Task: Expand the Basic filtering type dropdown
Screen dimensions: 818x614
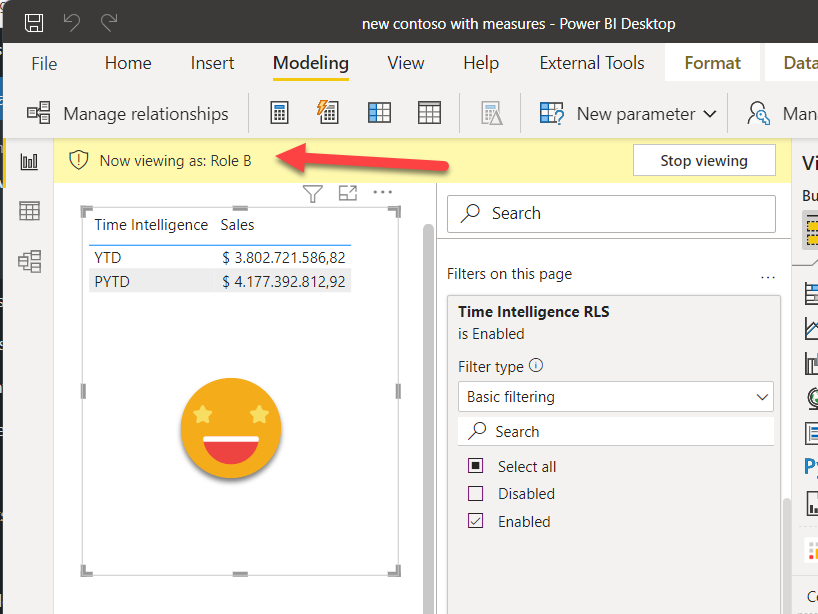Action: 615,397
